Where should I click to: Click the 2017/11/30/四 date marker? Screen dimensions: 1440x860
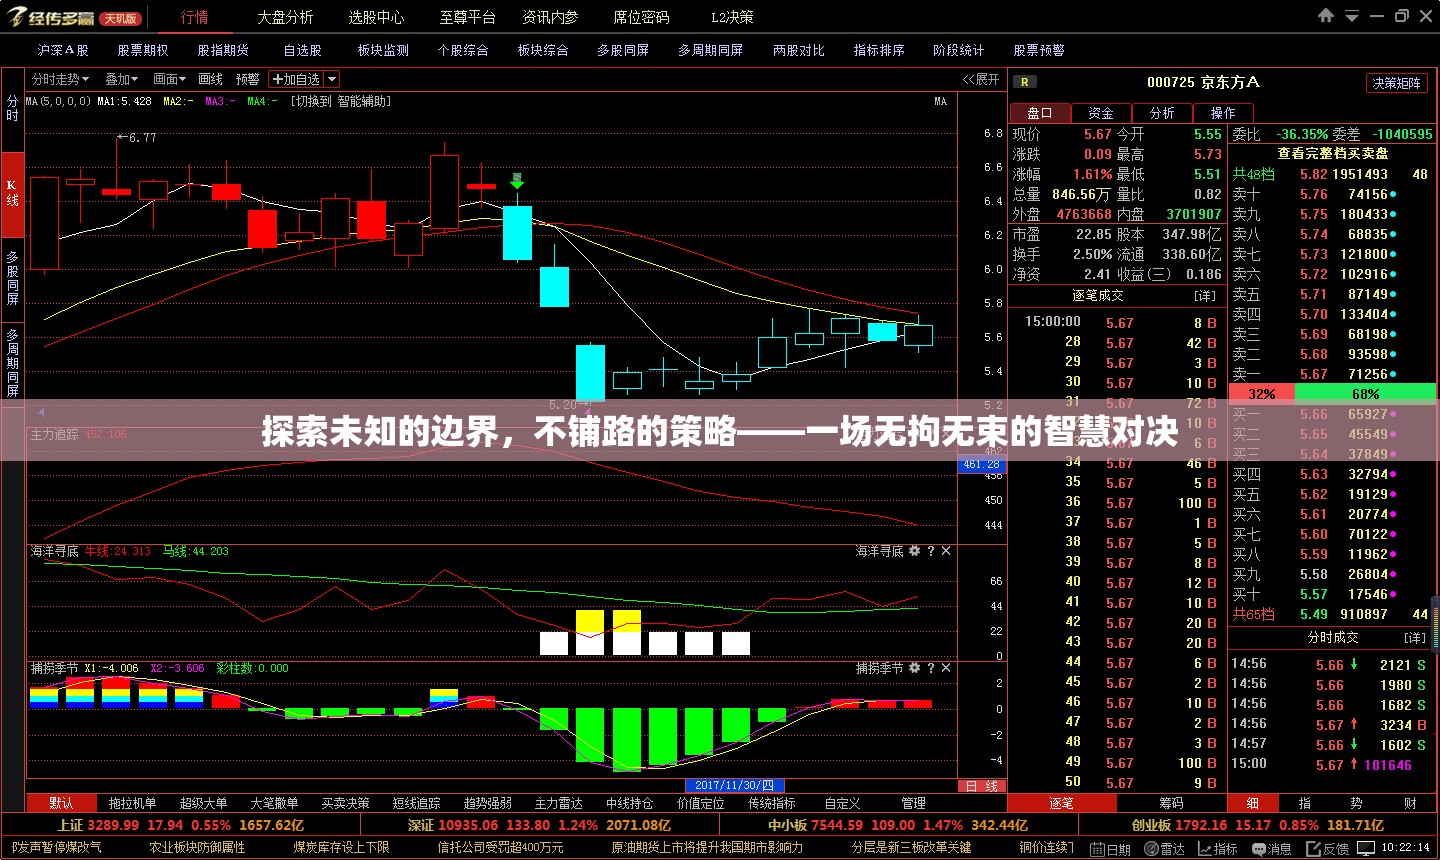point(735,786)
